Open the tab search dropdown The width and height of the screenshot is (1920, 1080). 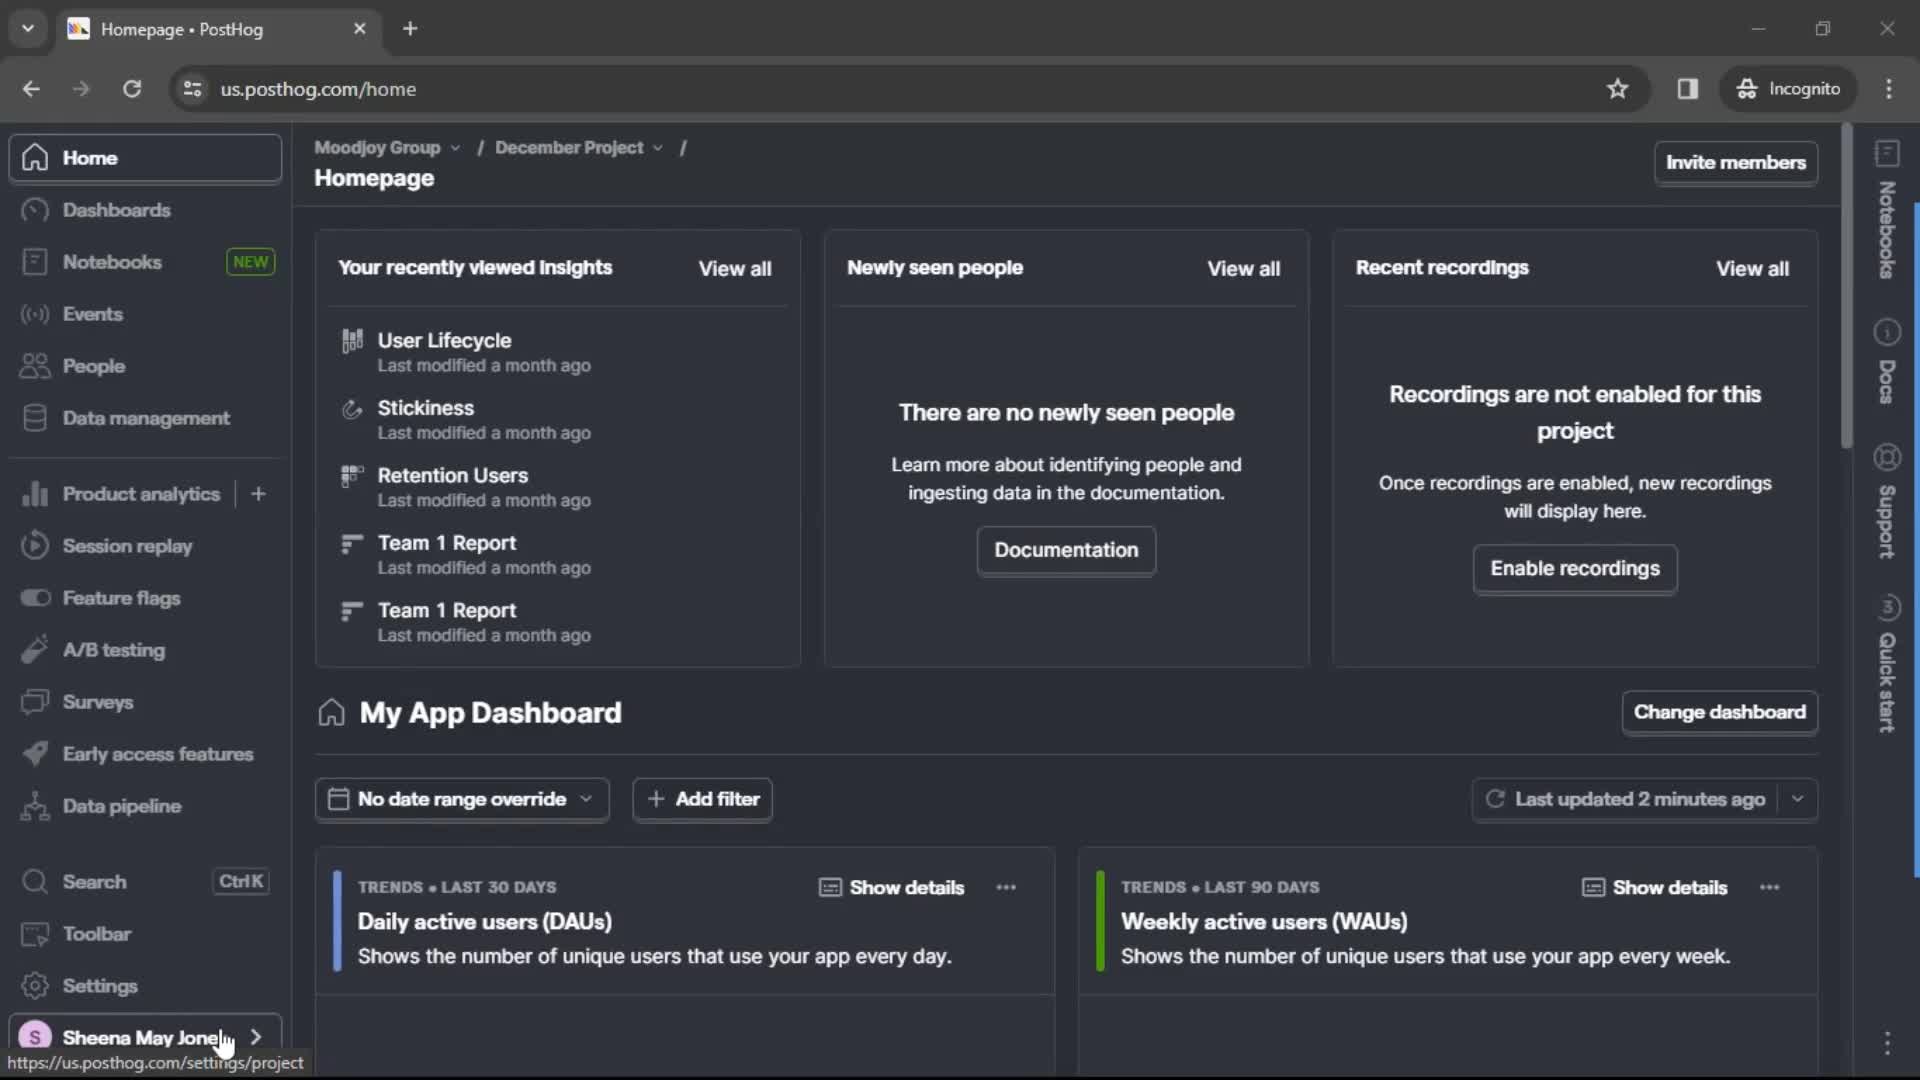[x=28, y=29]
